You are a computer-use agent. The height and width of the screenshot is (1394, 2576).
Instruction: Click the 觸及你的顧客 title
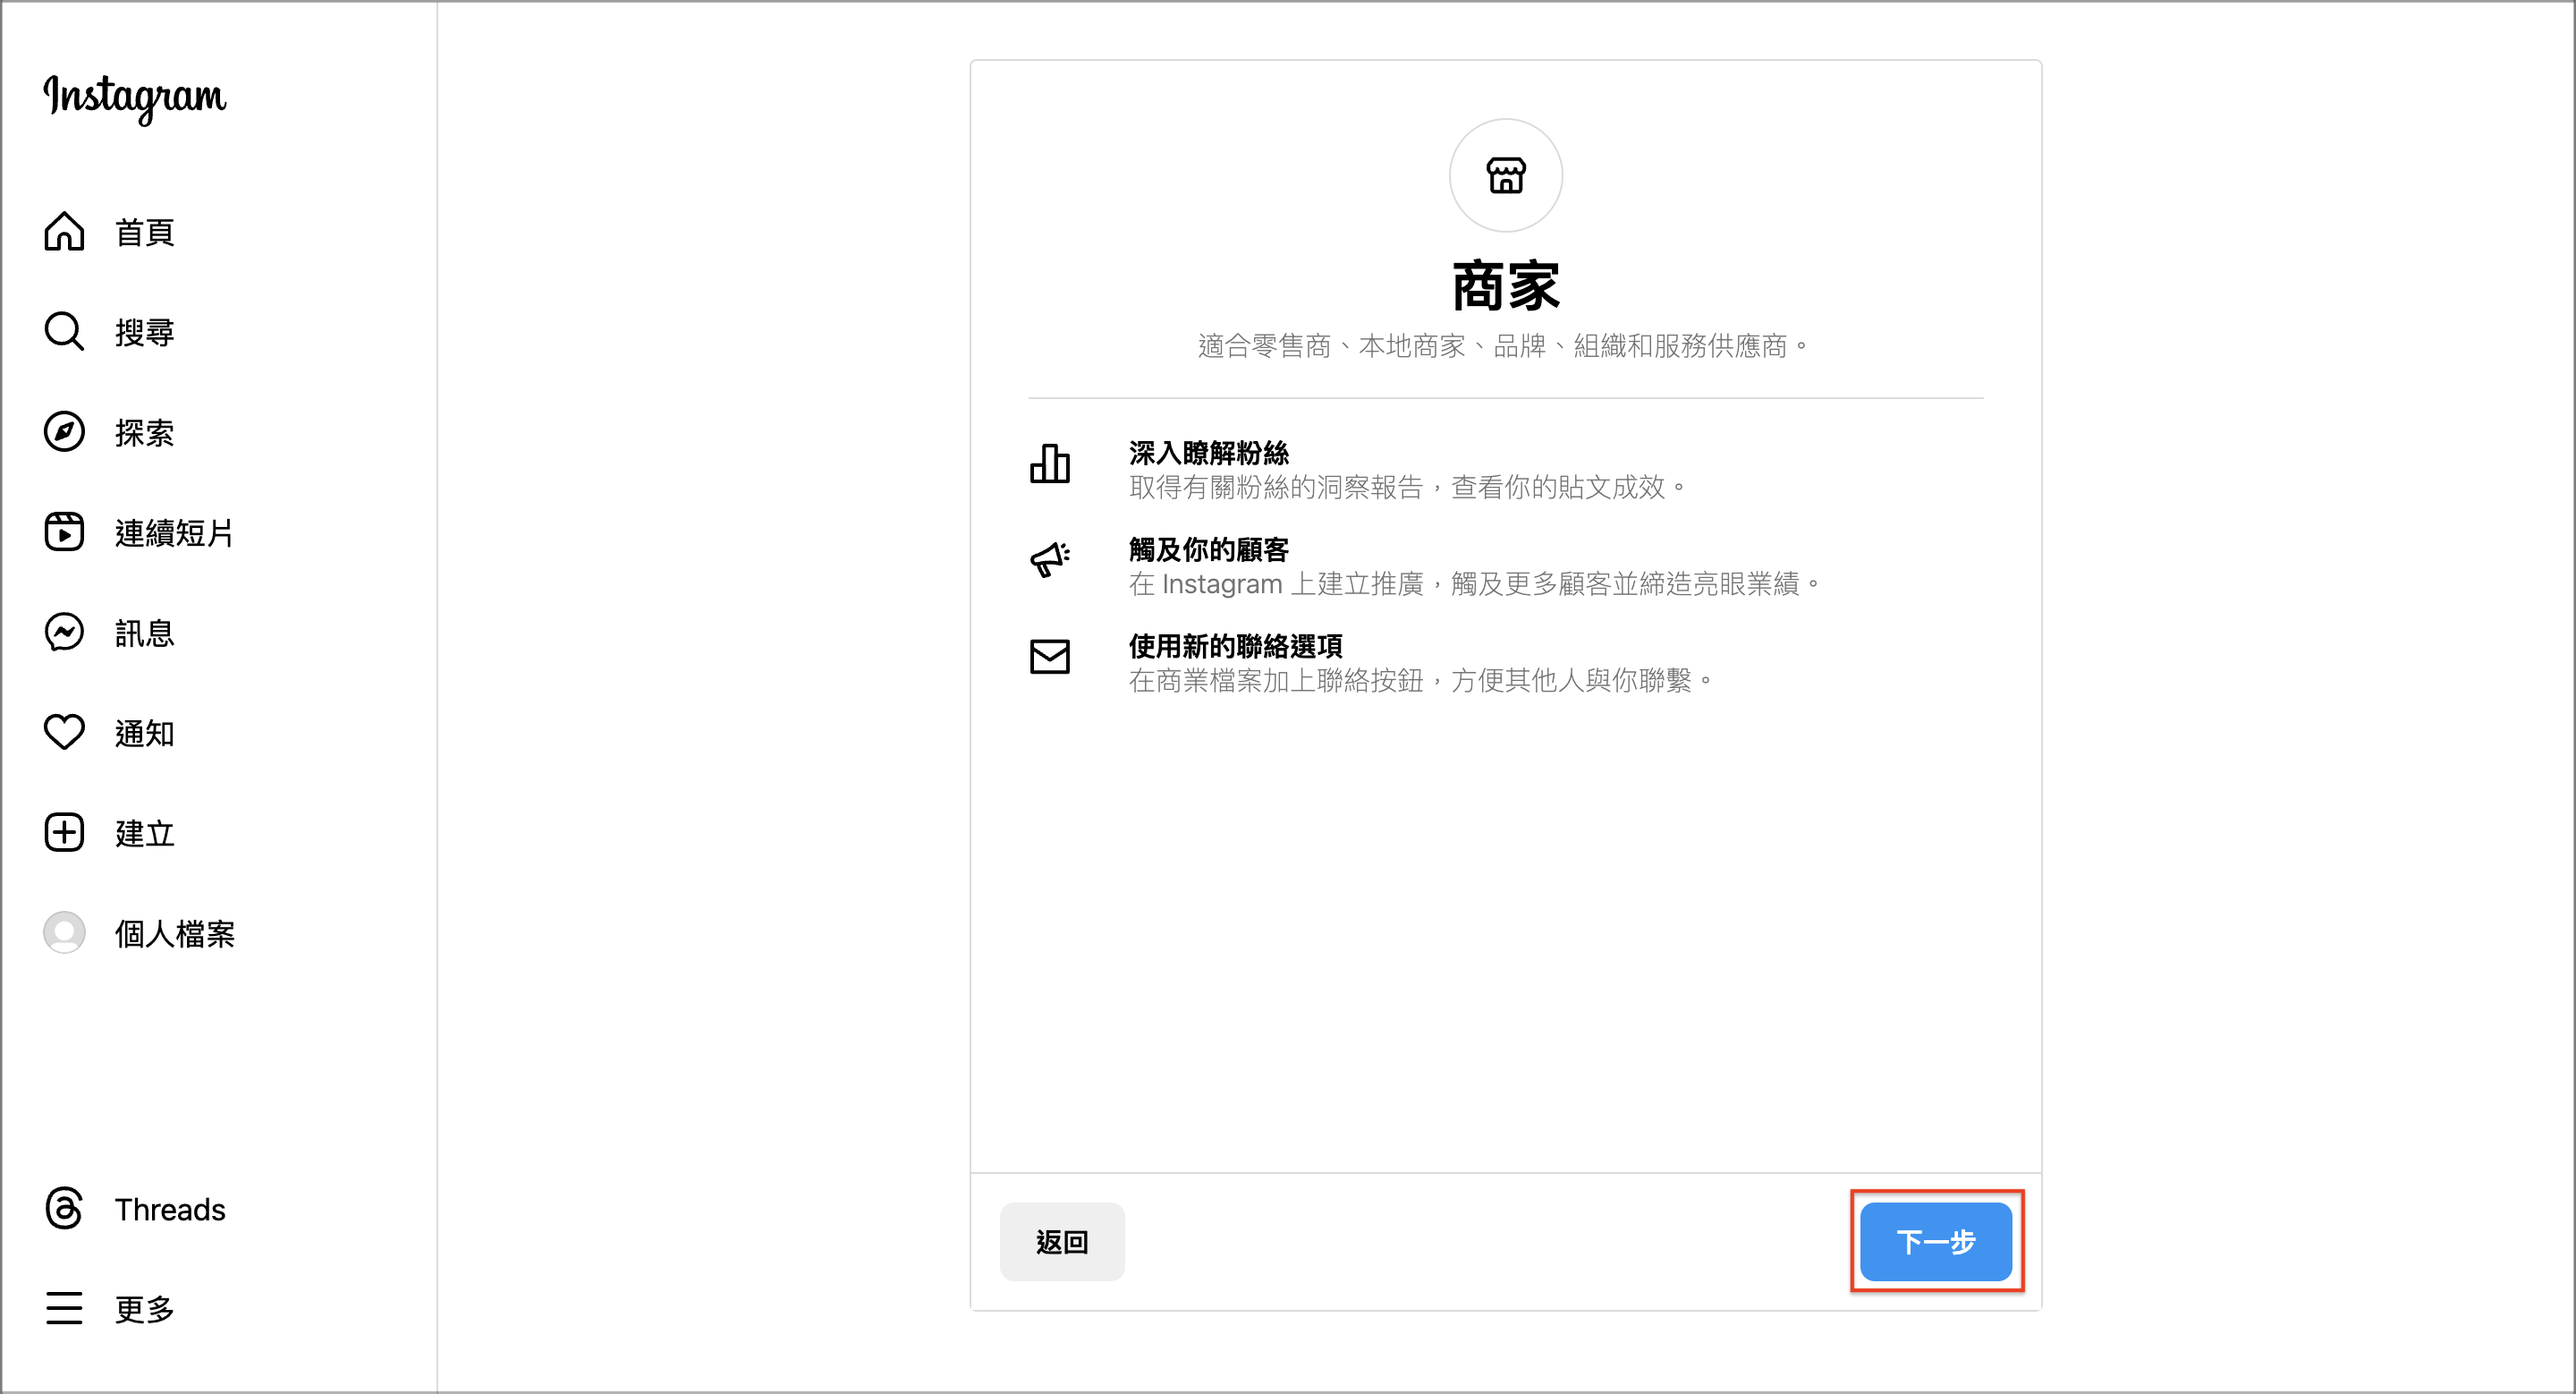click(x=1209, y=549)
